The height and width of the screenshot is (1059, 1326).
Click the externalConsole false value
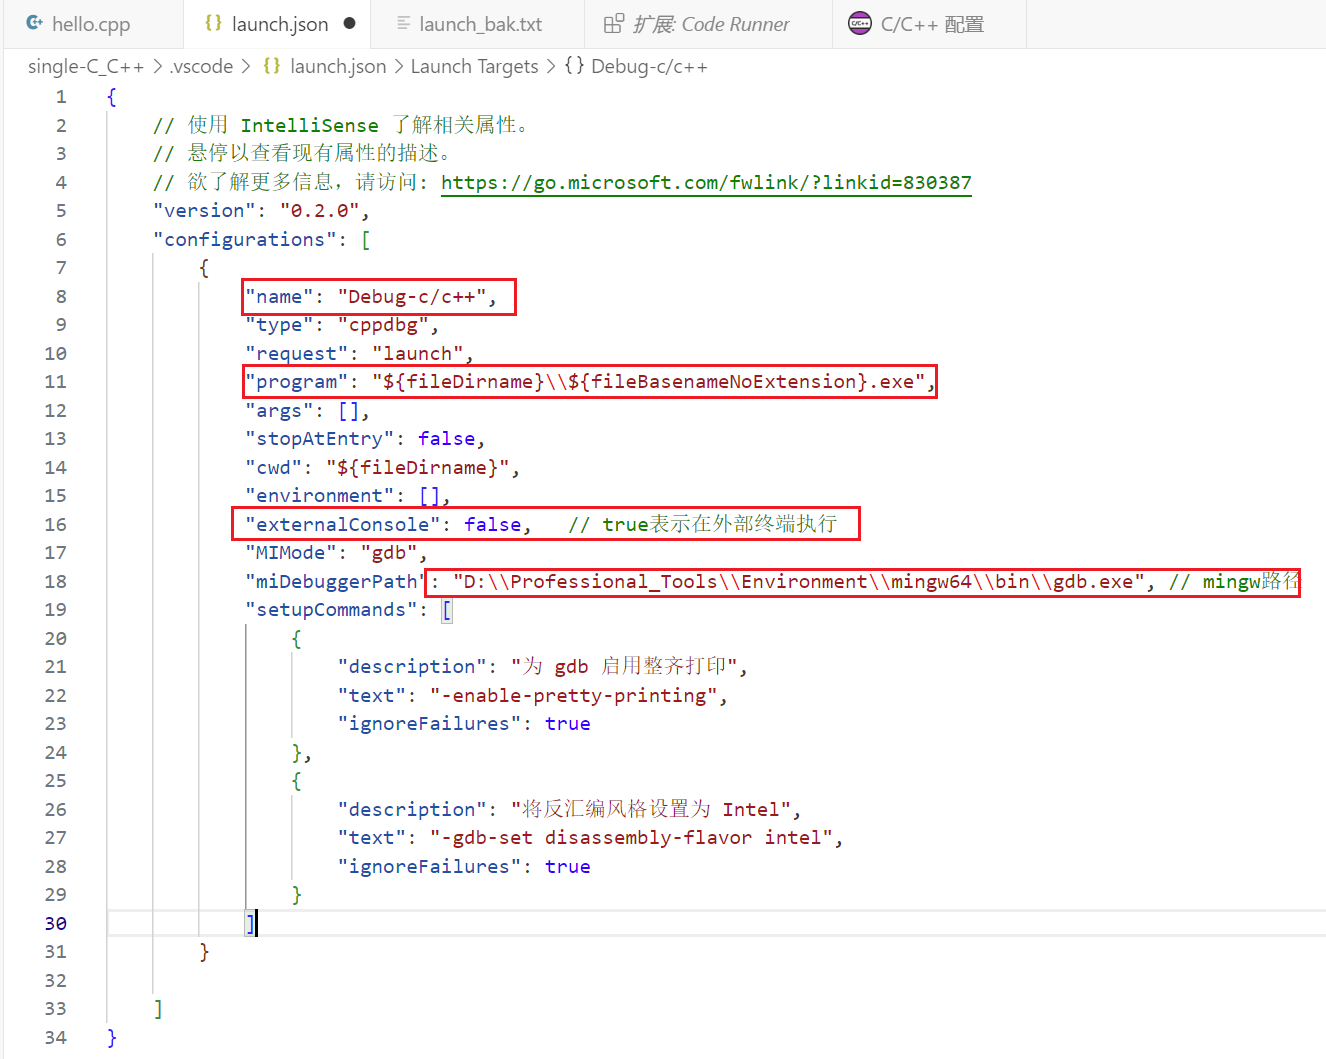pyautogui.click(x=492, y=524)
